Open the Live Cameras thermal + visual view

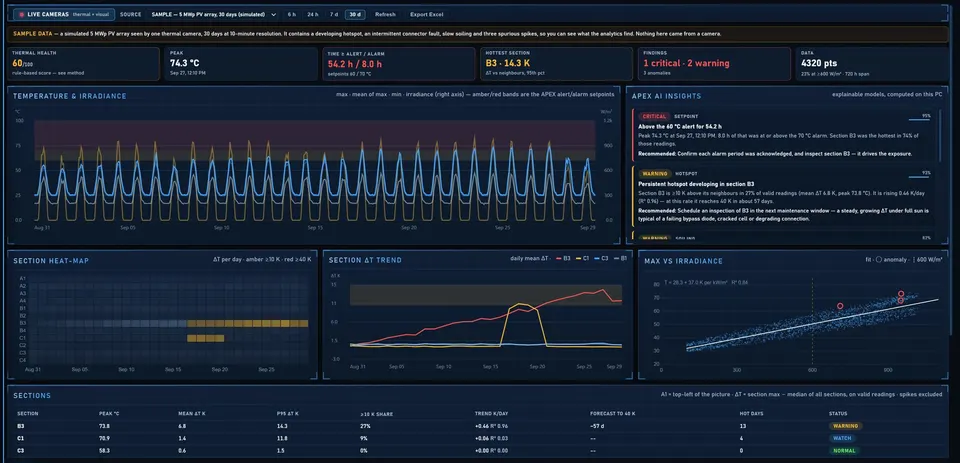(x=64, y=14)
